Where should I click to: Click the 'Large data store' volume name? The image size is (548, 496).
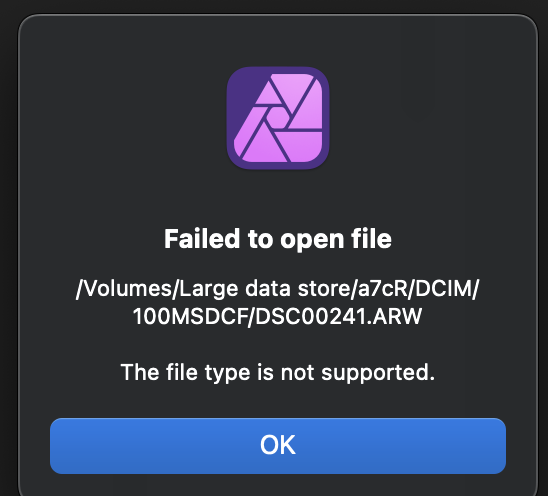(265, 289)
